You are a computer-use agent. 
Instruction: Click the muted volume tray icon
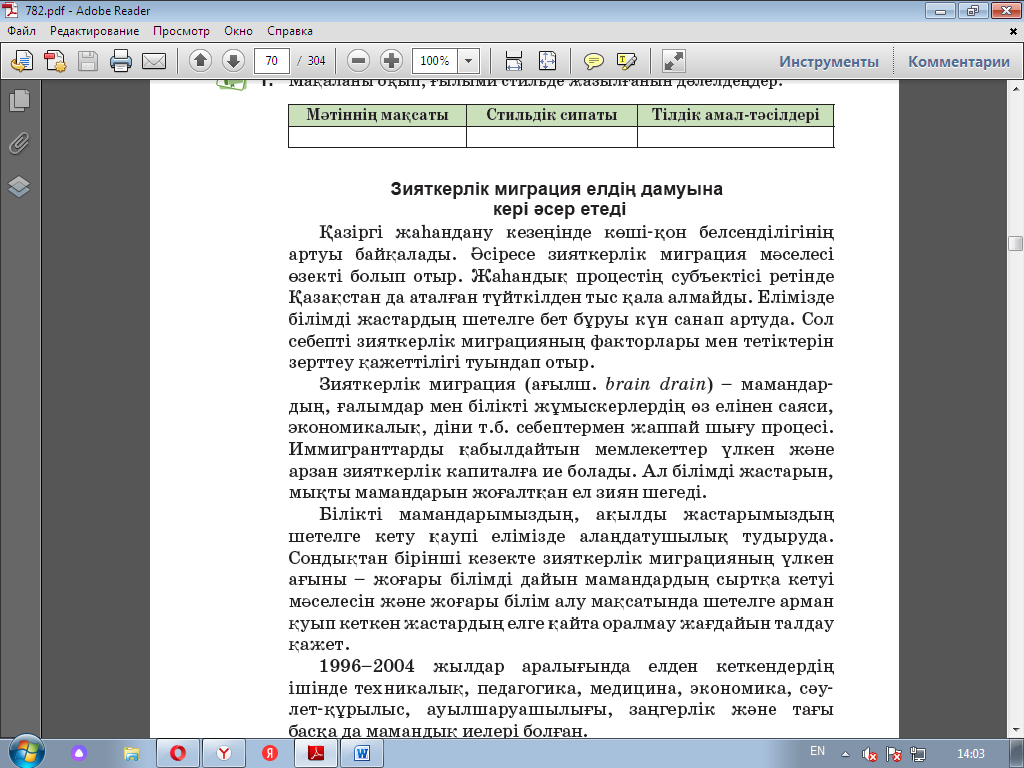point(869,754)
